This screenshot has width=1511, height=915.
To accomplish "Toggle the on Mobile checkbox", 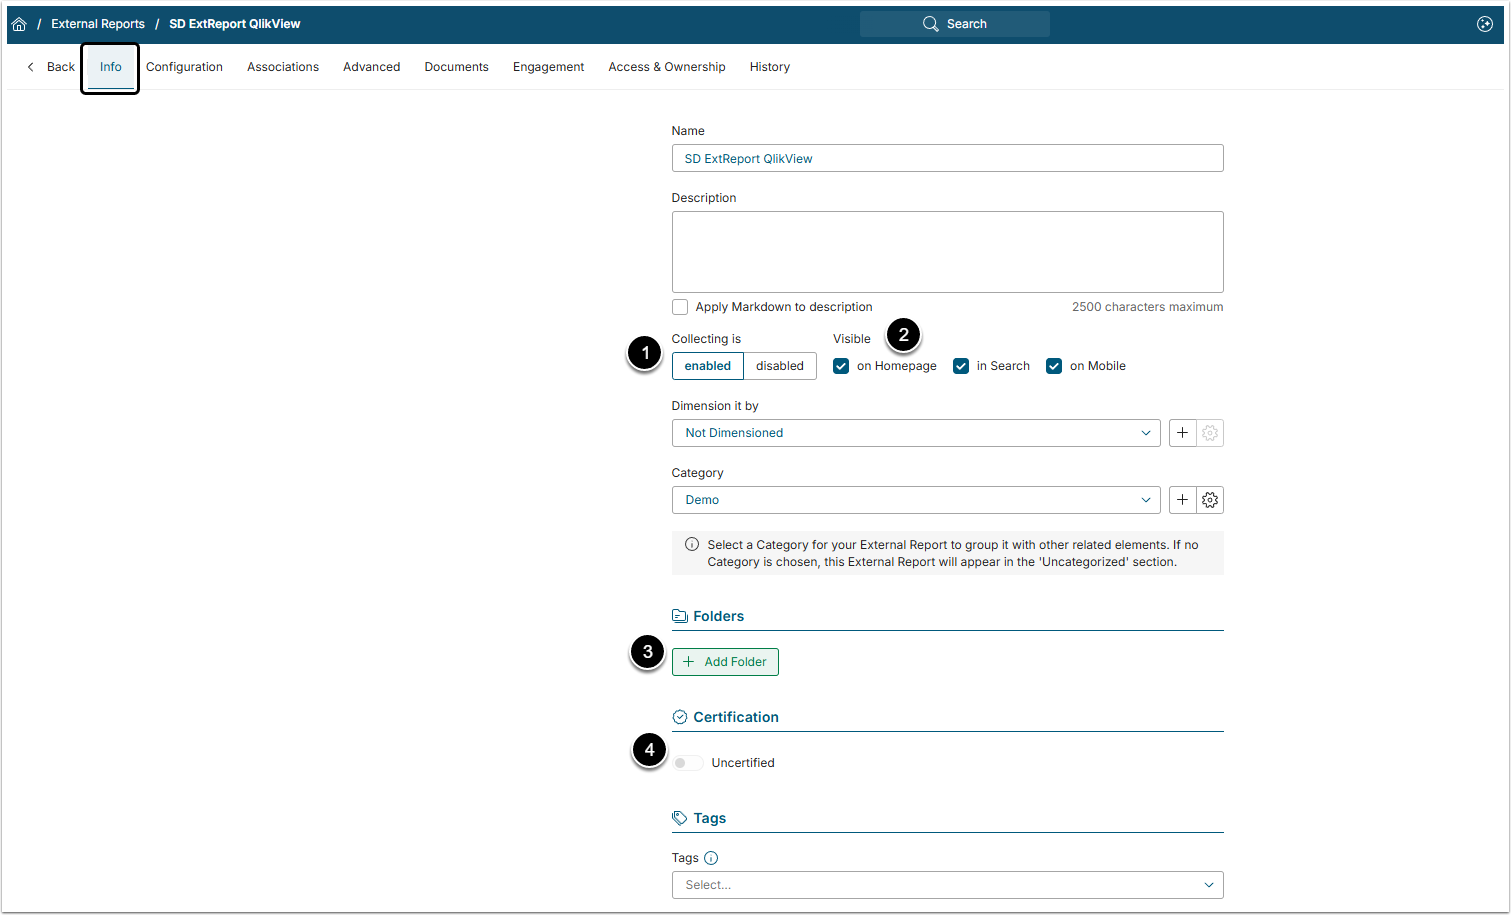I will point(1054,366).
